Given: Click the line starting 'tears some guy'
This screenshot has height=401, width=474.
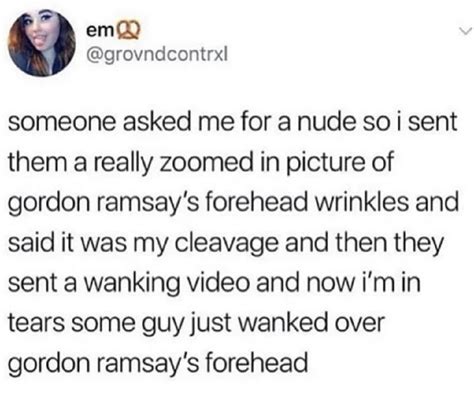Looking at the screenshot, I should (196, 324).
